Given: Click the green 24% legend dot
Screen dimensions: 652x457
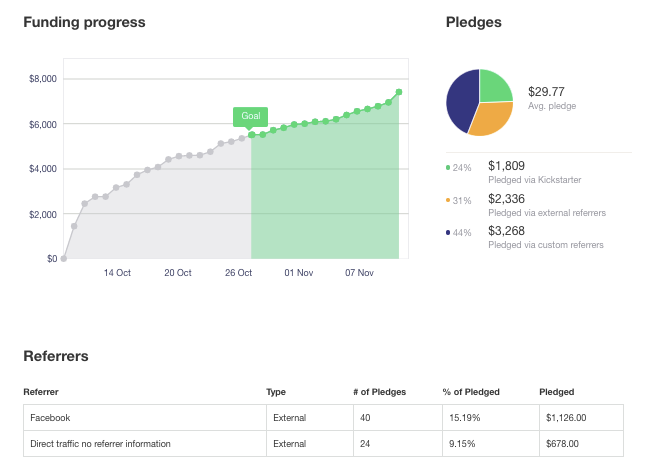Looking at the screenshot, I should pos(448,167).
